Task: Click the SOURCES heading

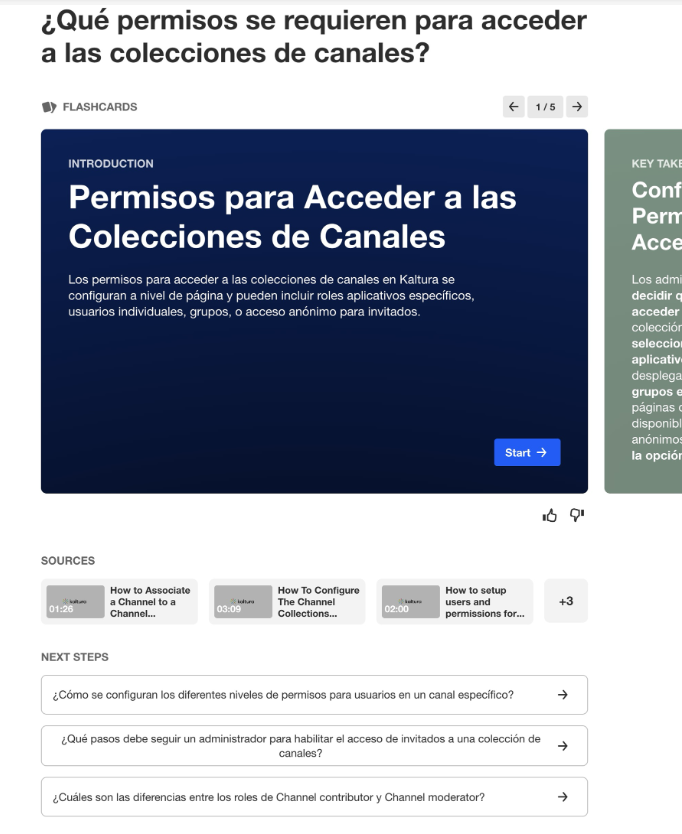Action: [x=68, y=561]
